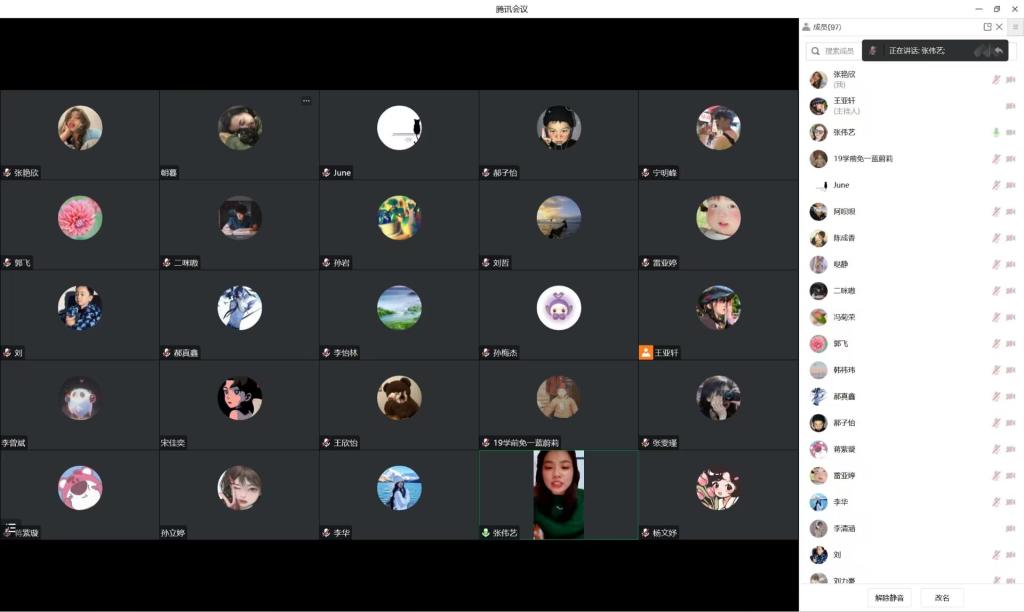Open the hamburger menu at top right
1024x612 pixels.
1015,27
